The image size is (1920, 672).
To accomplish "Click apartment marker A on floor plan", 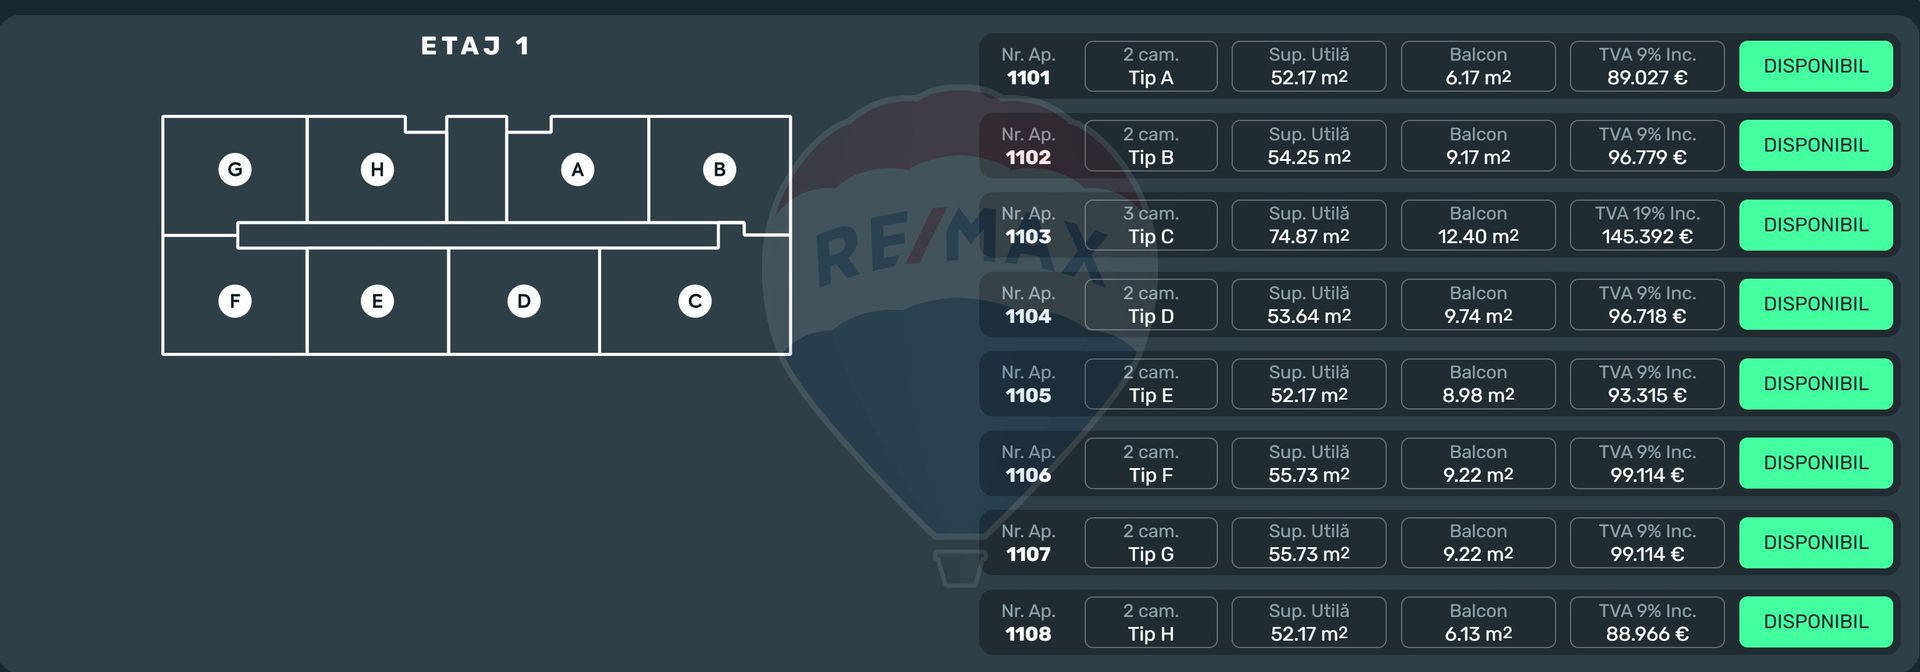I will (x=577, y=170).
